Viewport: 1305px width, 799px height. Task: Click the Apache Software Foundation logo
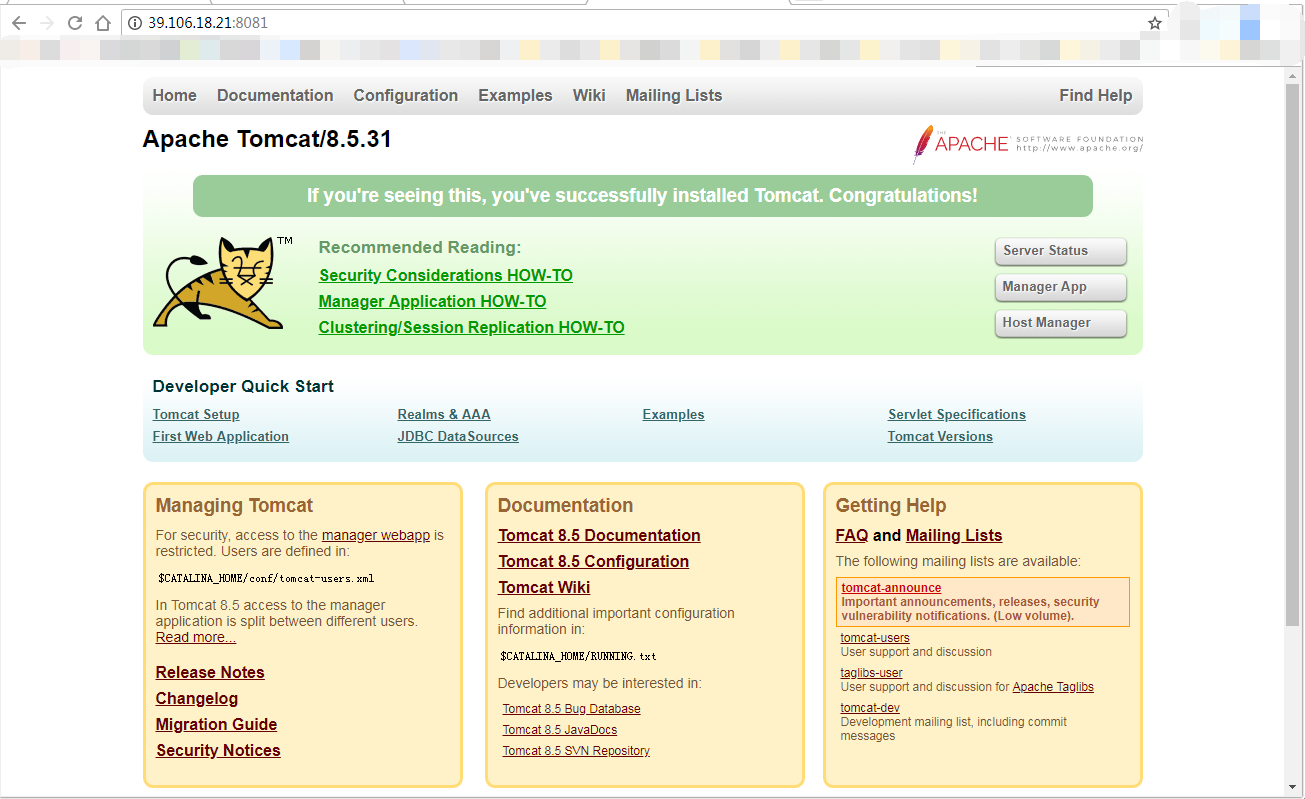tap(1027, 144)
